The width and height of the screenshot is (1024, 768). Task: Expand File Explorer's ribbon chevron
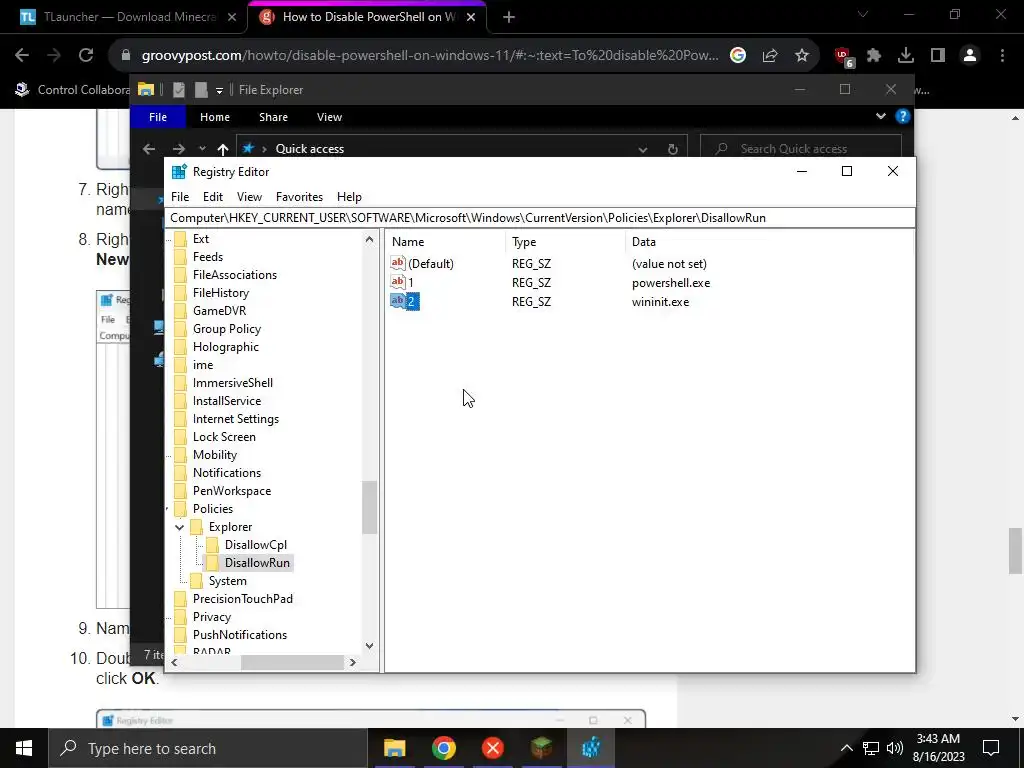click(x=880, y=116)
